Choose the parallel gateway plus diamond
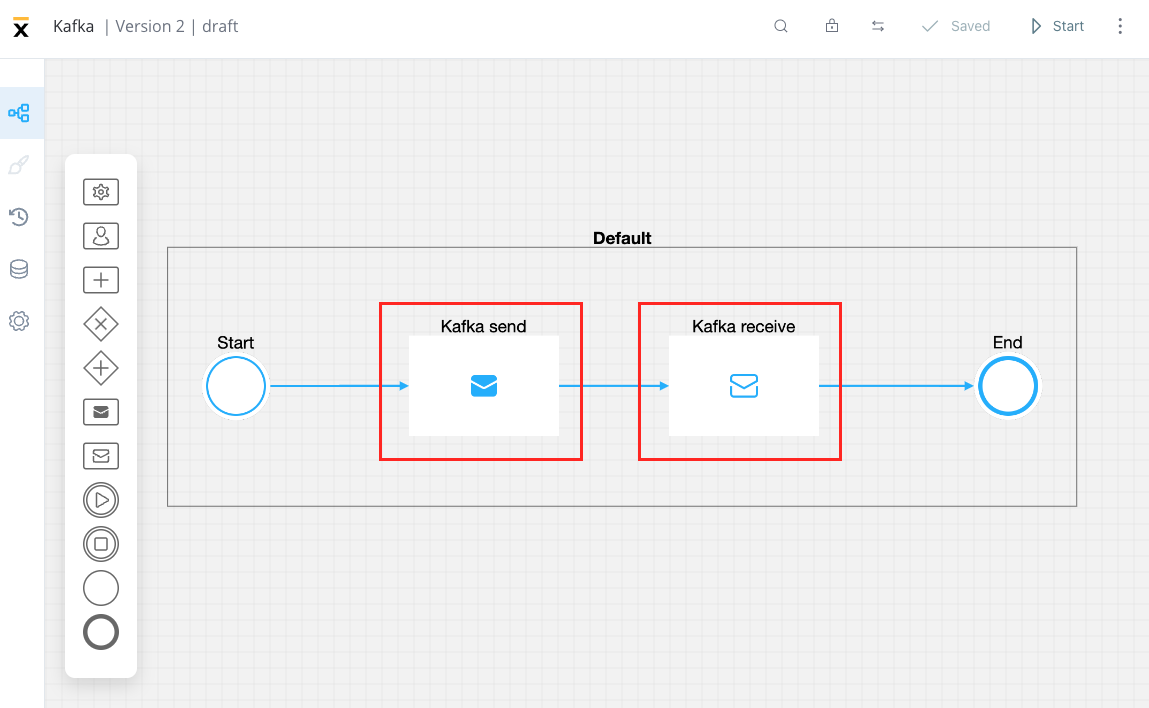Viewport: 1149px width, 708px height. (x=101, y=368)
